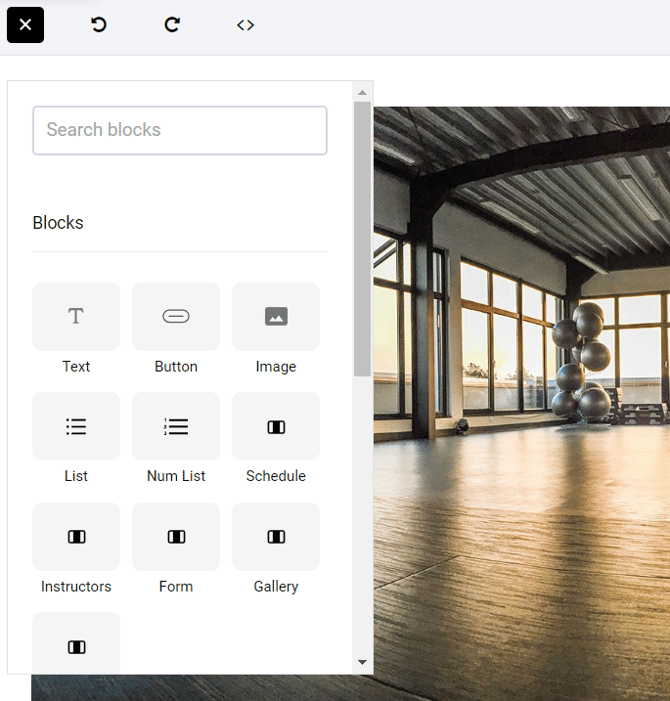670x701 pixels.
Task: Click the redo arrow icon
Action: click(x=172, y=25)
